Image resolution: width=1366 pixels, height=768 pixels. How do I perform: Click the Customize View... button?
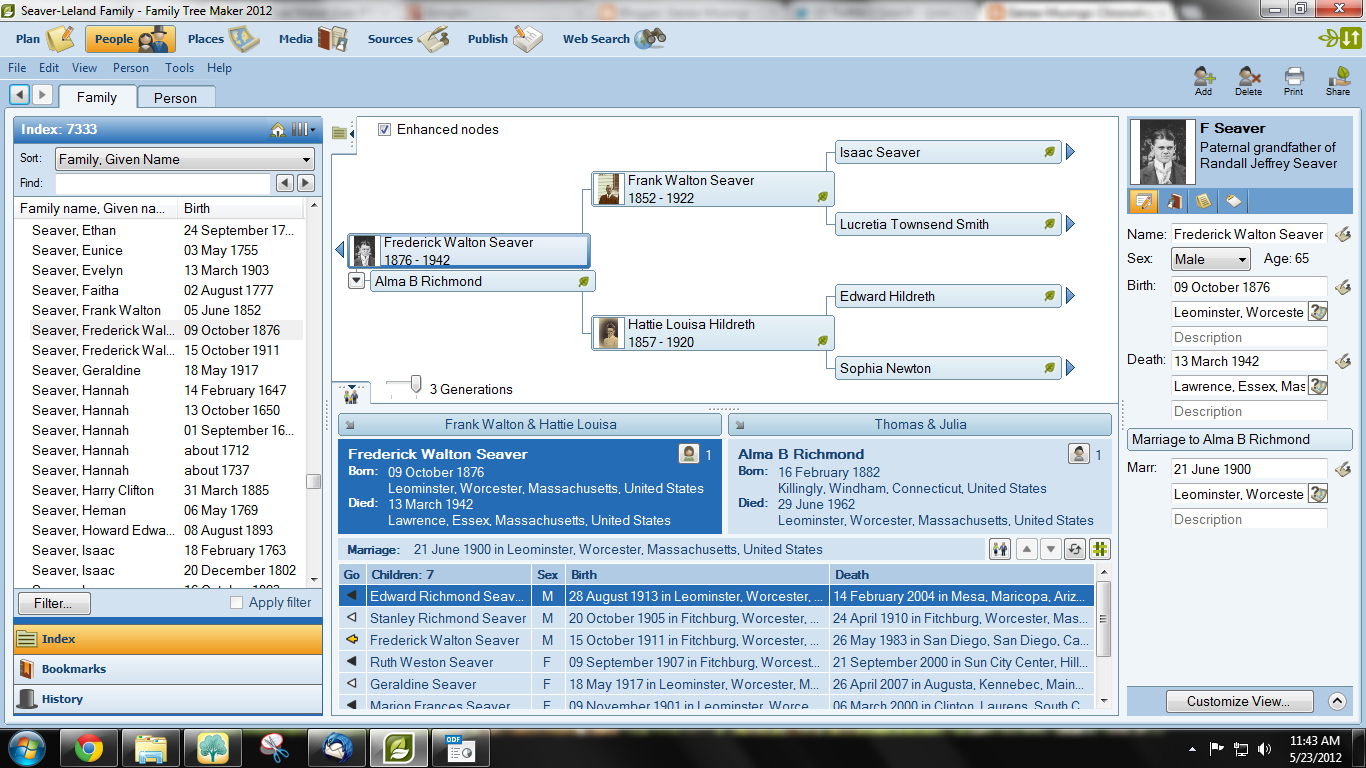[x=1241, y=701]
